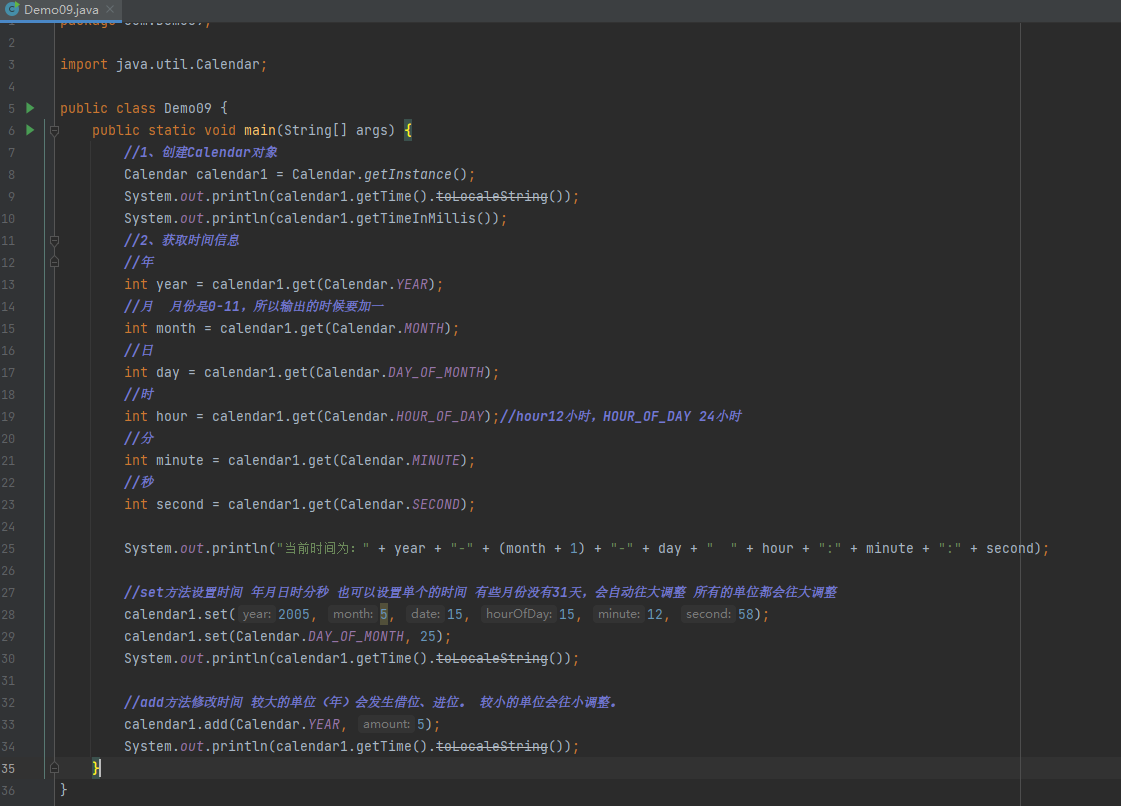Click the MONTH constant on line 15

click(424, 328)
